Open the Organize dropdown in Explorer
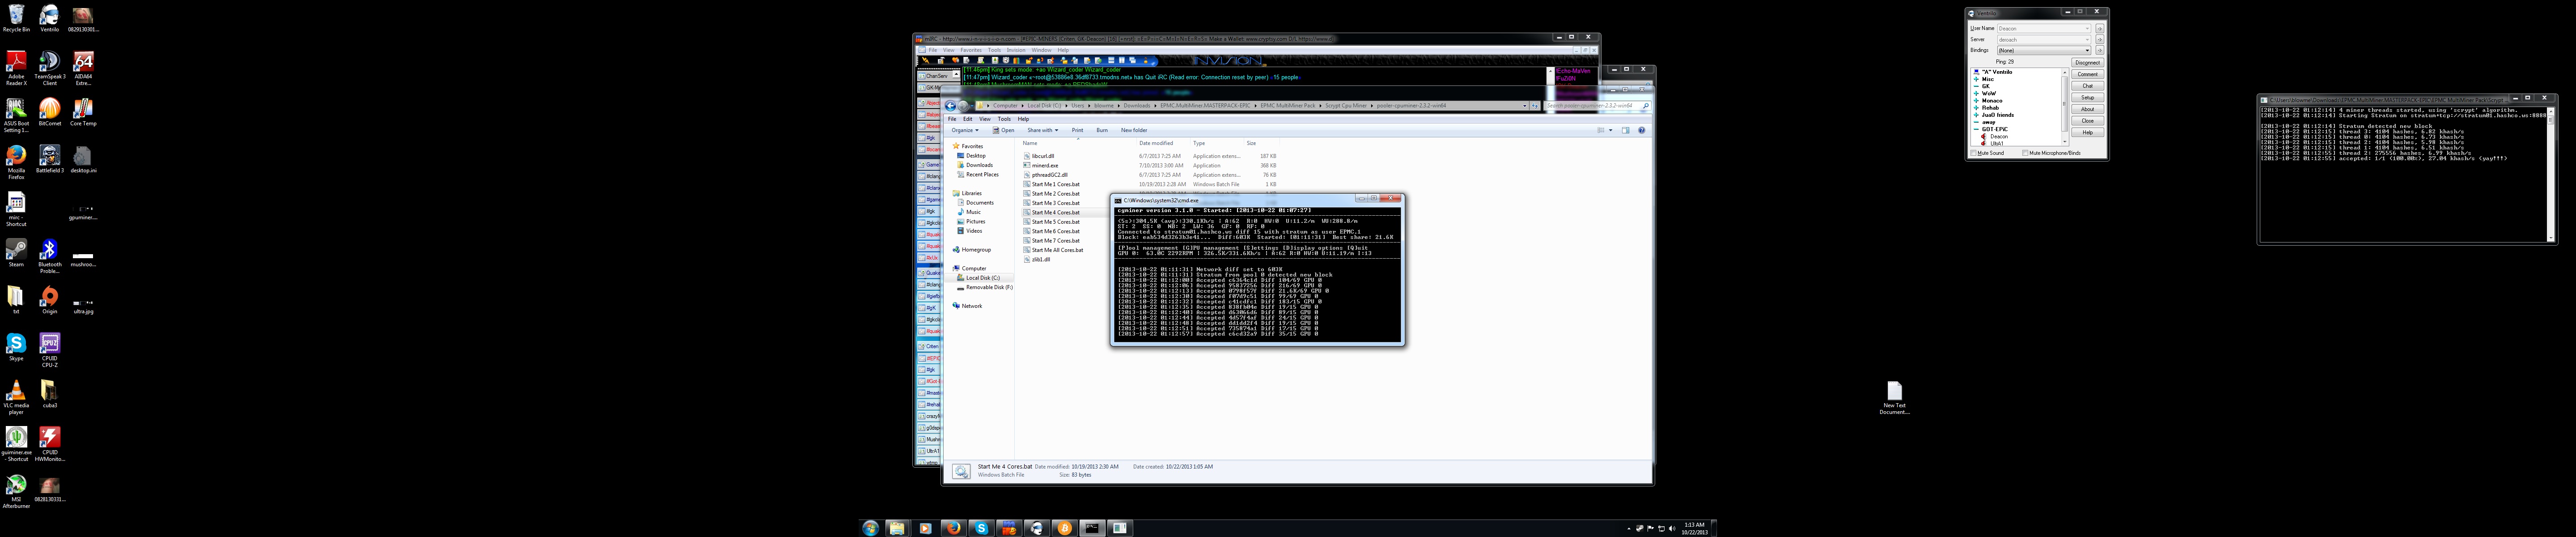 (965, 130)
